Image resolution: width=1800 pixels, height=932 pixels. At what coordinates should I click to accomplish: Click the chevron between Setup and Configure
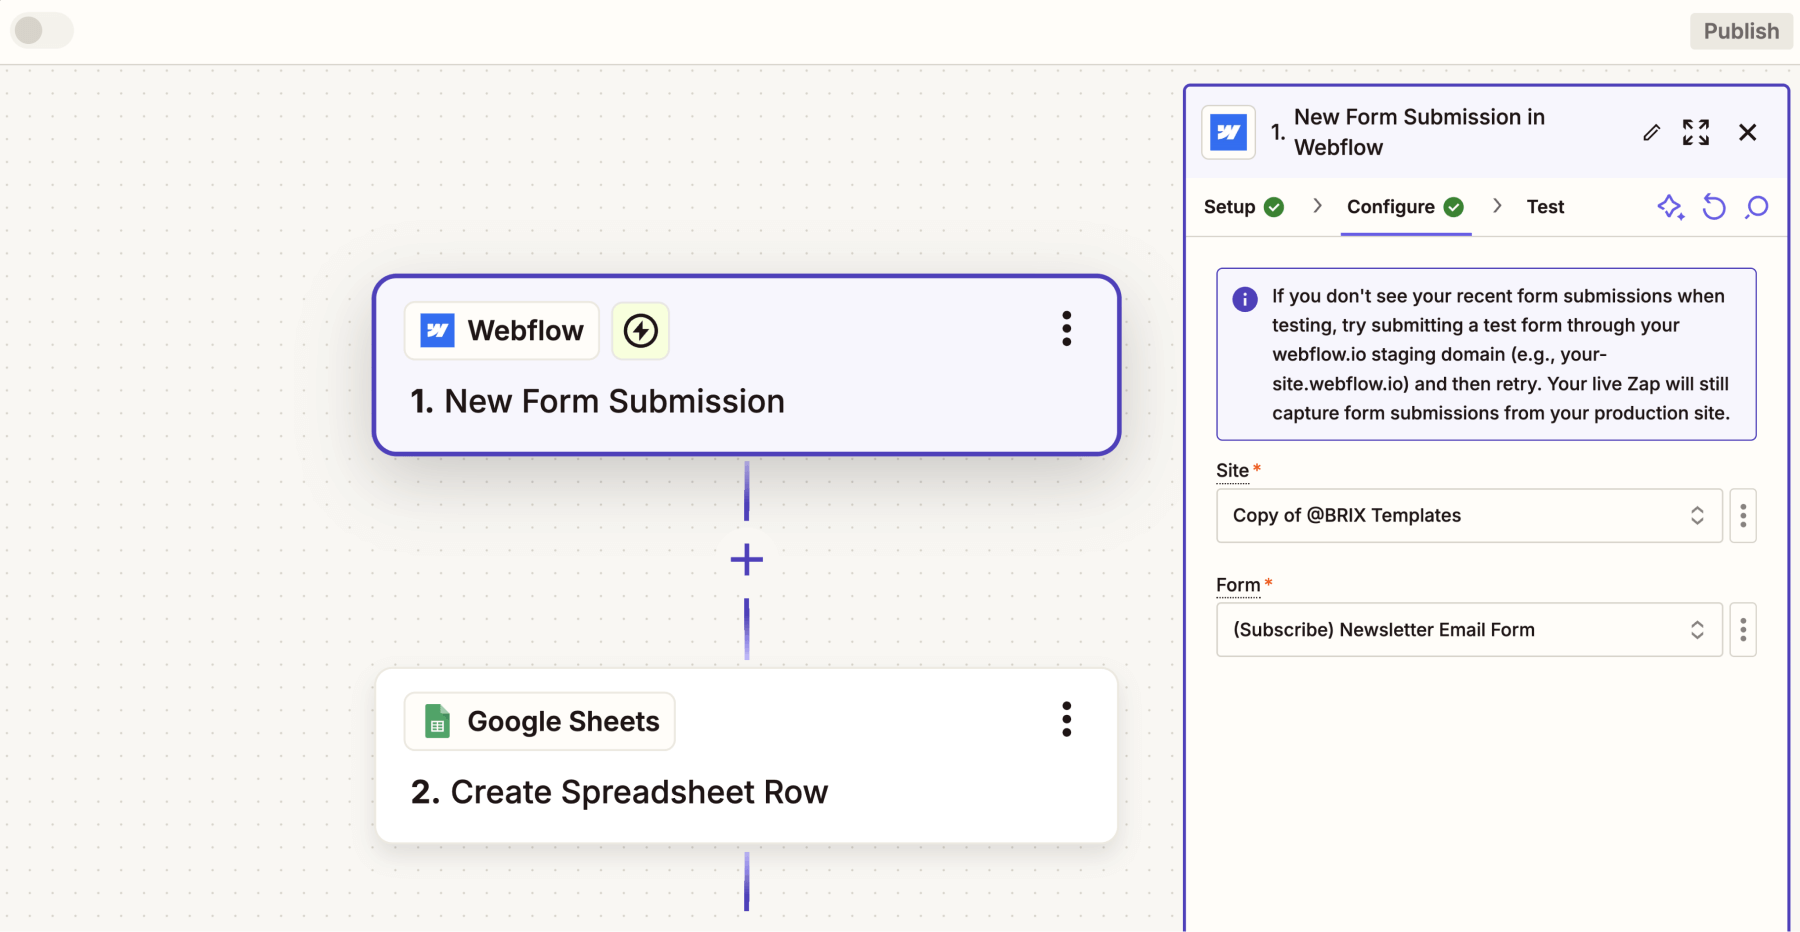coord(1317,206)
